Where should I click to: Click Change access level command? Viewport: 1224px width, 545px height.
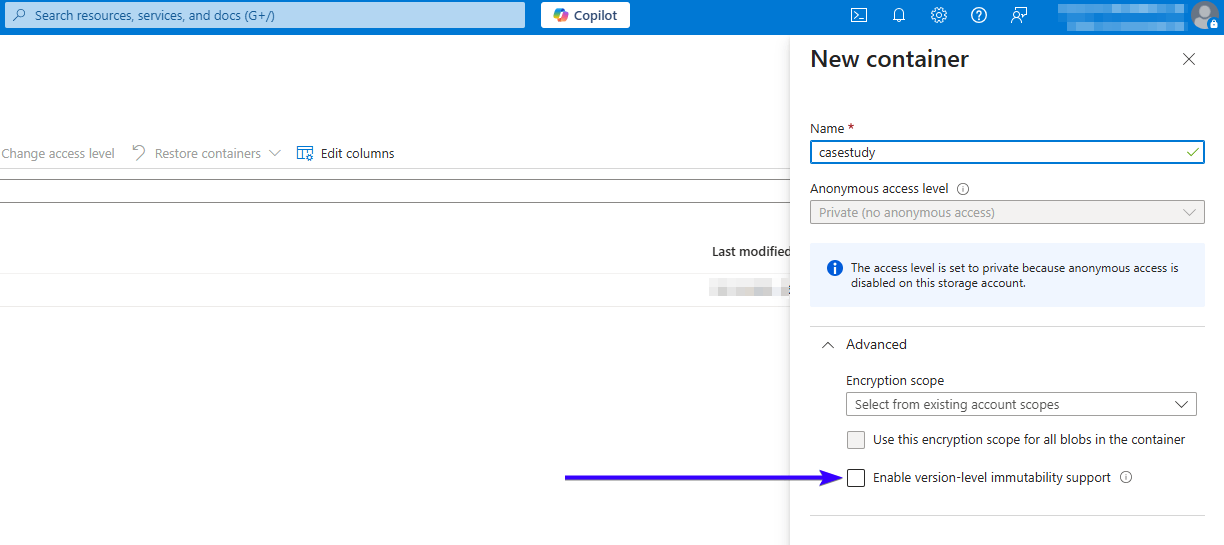click(58, 153)
